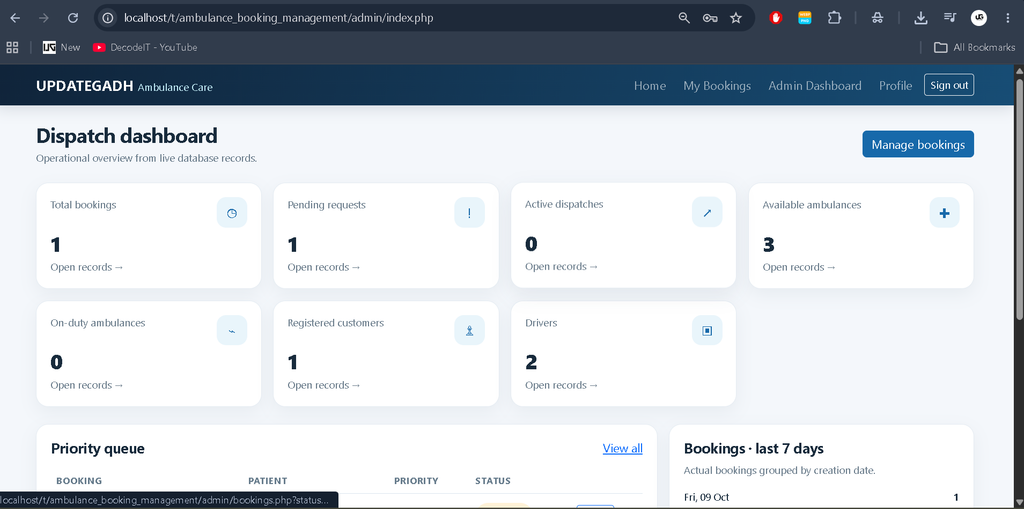
Task: Click the 'Bookings · last 7 days' heading
Action: click(x=754, y=448)
